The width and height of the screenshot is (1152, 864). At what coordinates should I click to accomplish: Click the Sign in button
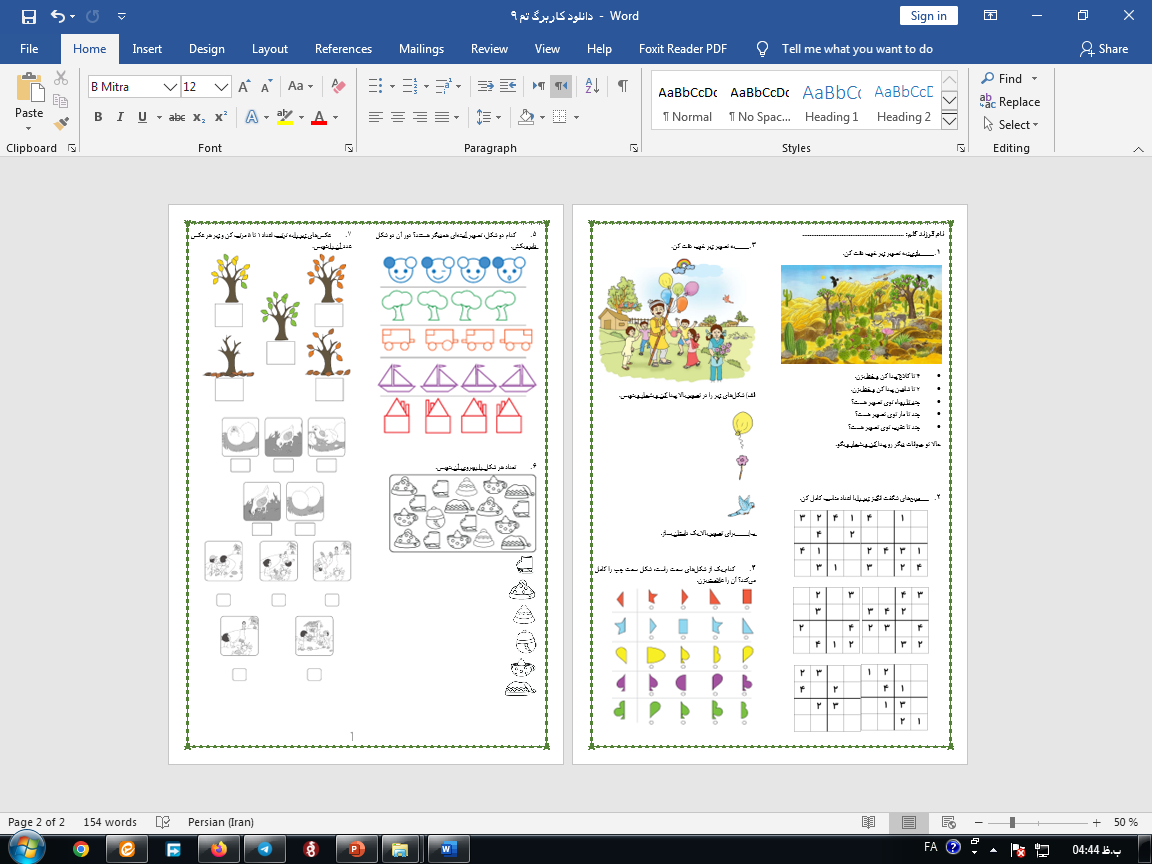928,16
